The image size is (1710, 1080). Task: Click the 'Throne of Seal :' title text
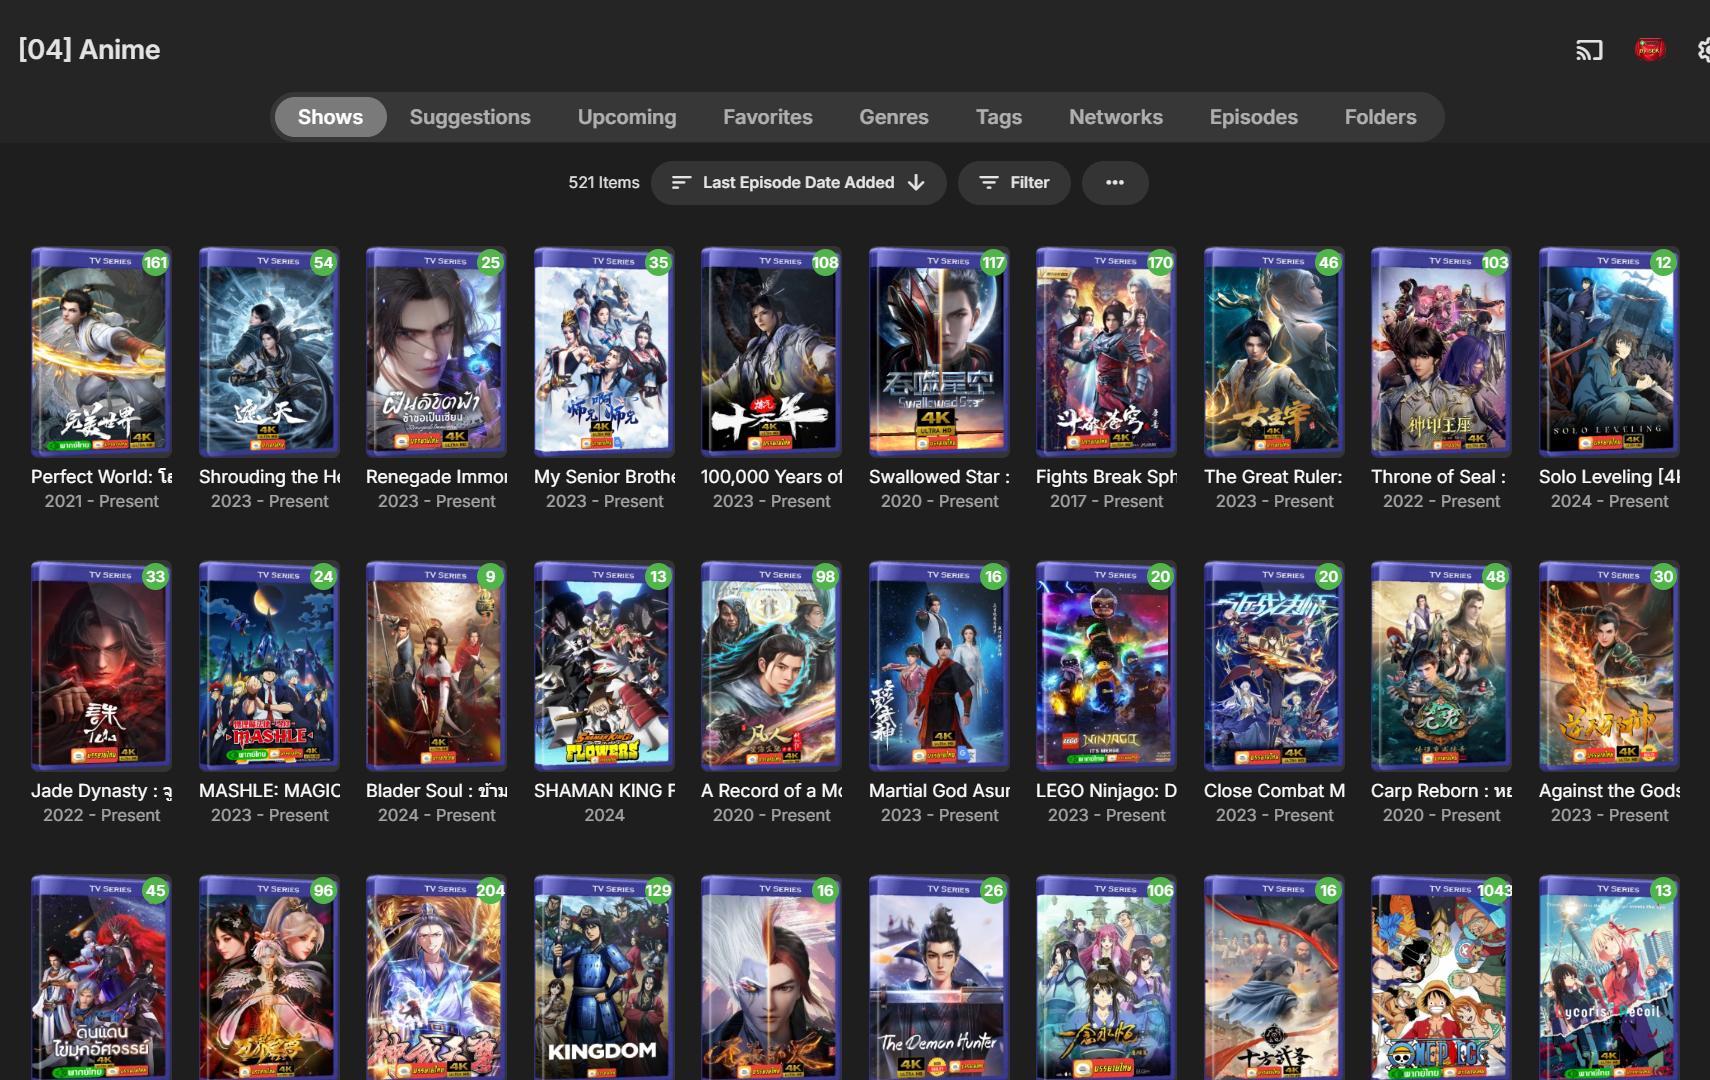(x=1438, y=477)
